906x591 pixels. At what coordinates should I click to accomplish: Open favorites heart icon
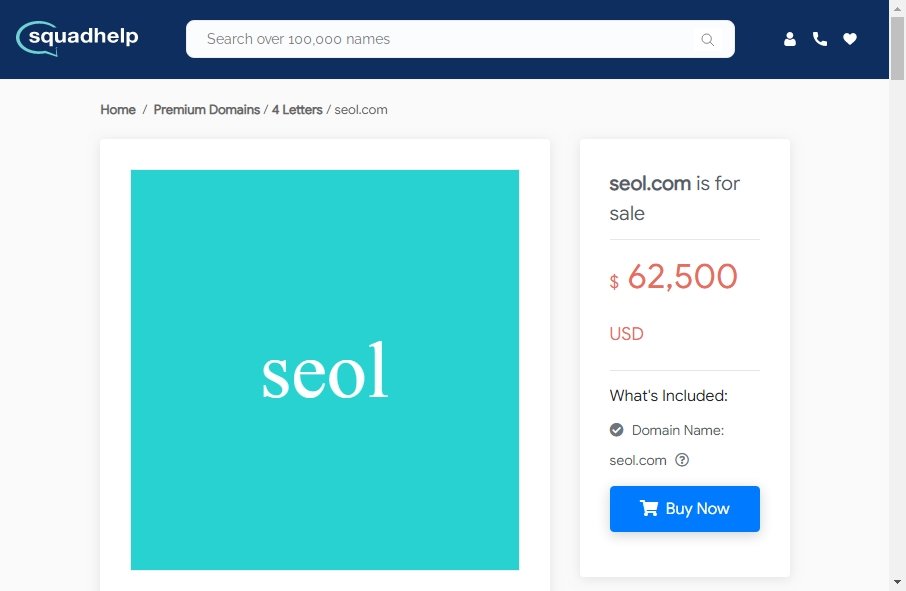tap(850, 39)
